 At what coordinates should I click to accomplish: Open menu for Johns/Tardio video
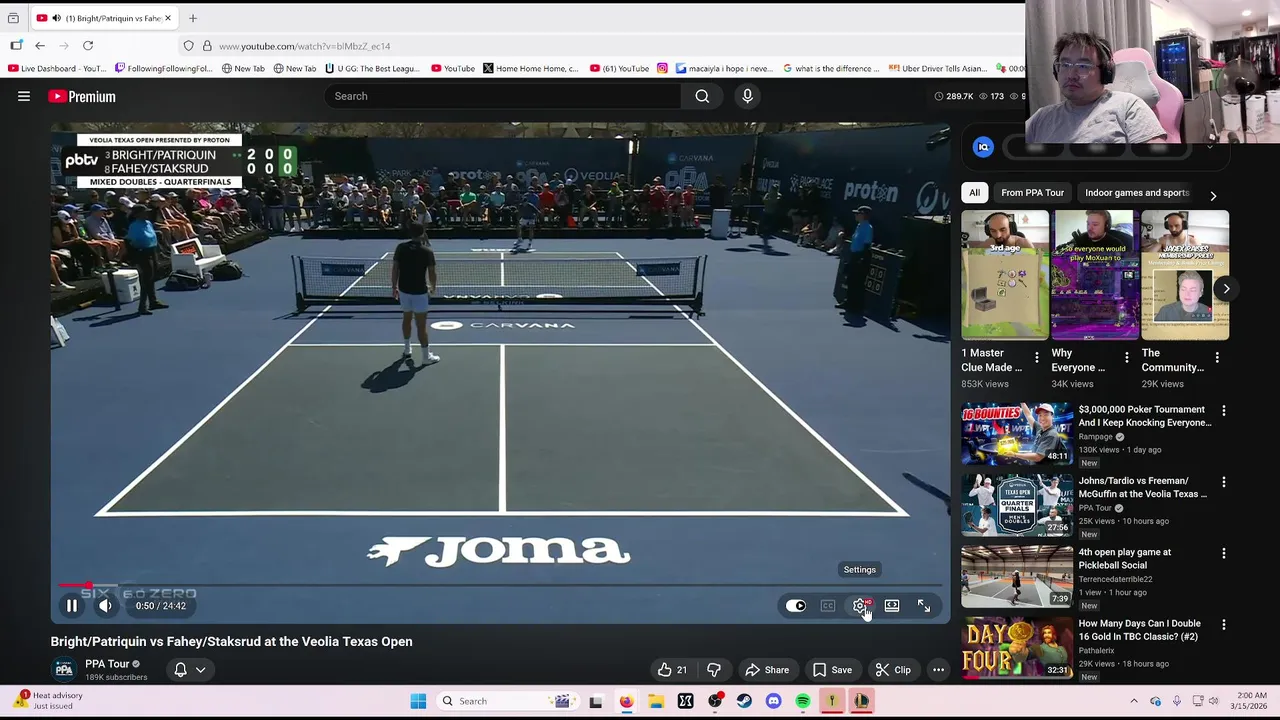pyautogui.click(x=1223, y=482)
